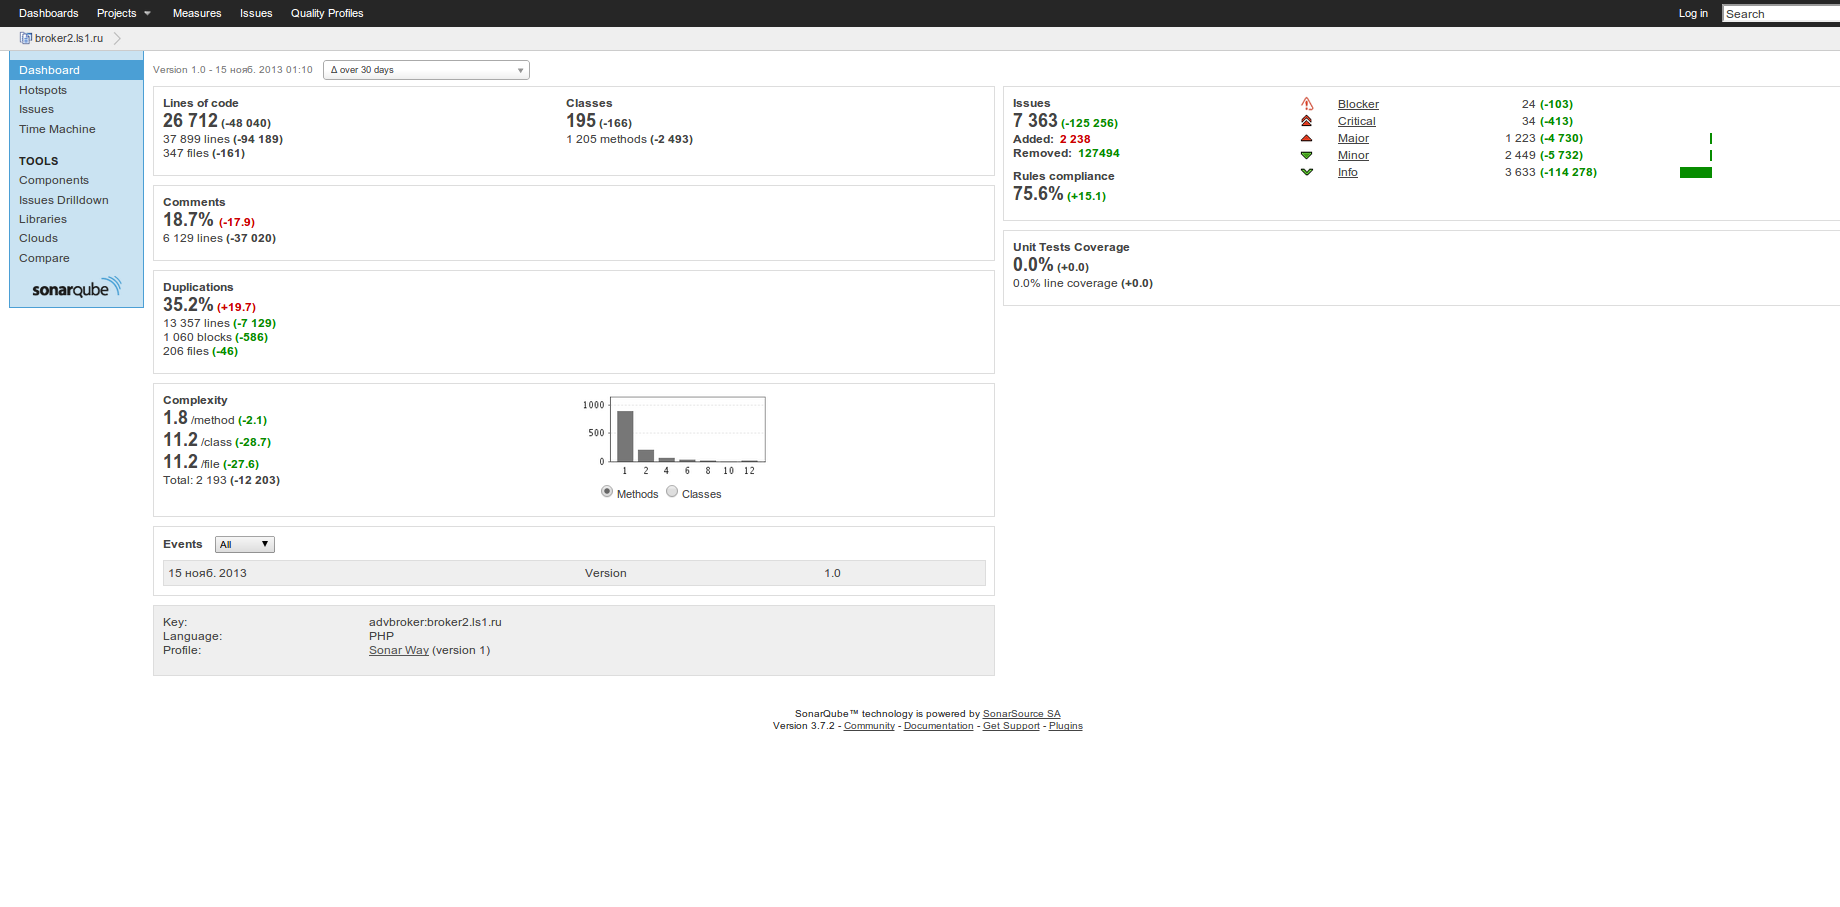This screenshot has width=1840, height=907.
Task: Open the Events All filter dropdown
Action: (x=245, y=545)
